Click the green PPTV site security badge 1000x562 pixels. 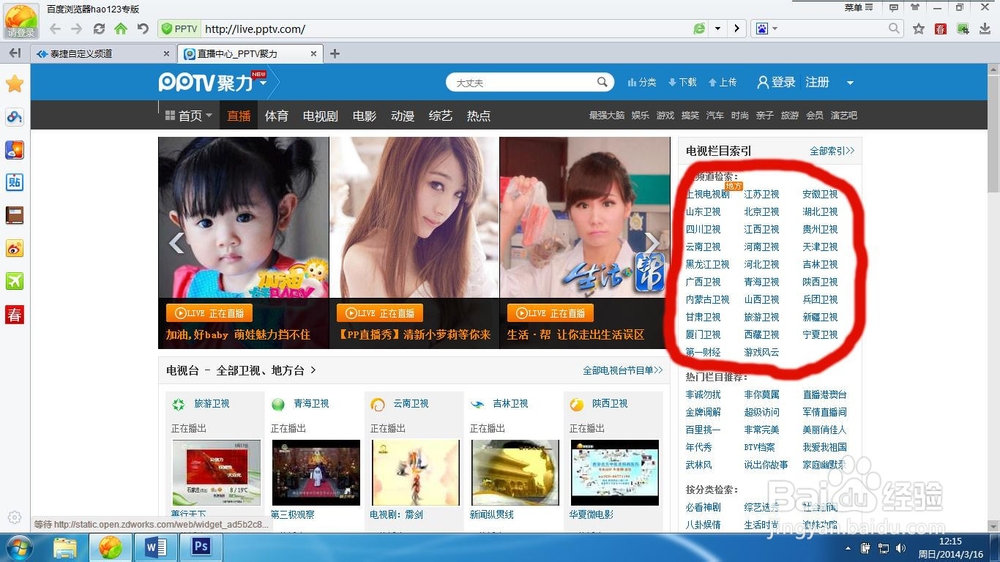[x=179, y=29]
